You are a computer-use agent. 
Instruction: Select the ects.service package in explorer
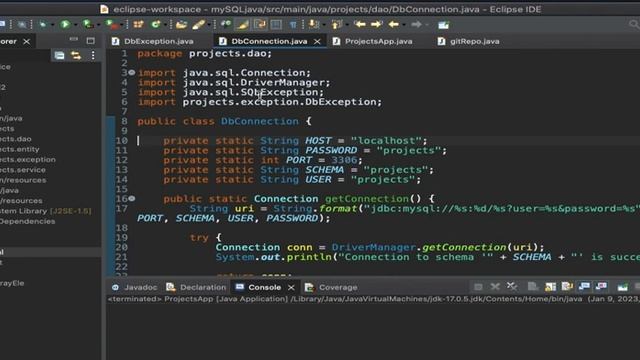pyautogui.click(x=23, y=170)
